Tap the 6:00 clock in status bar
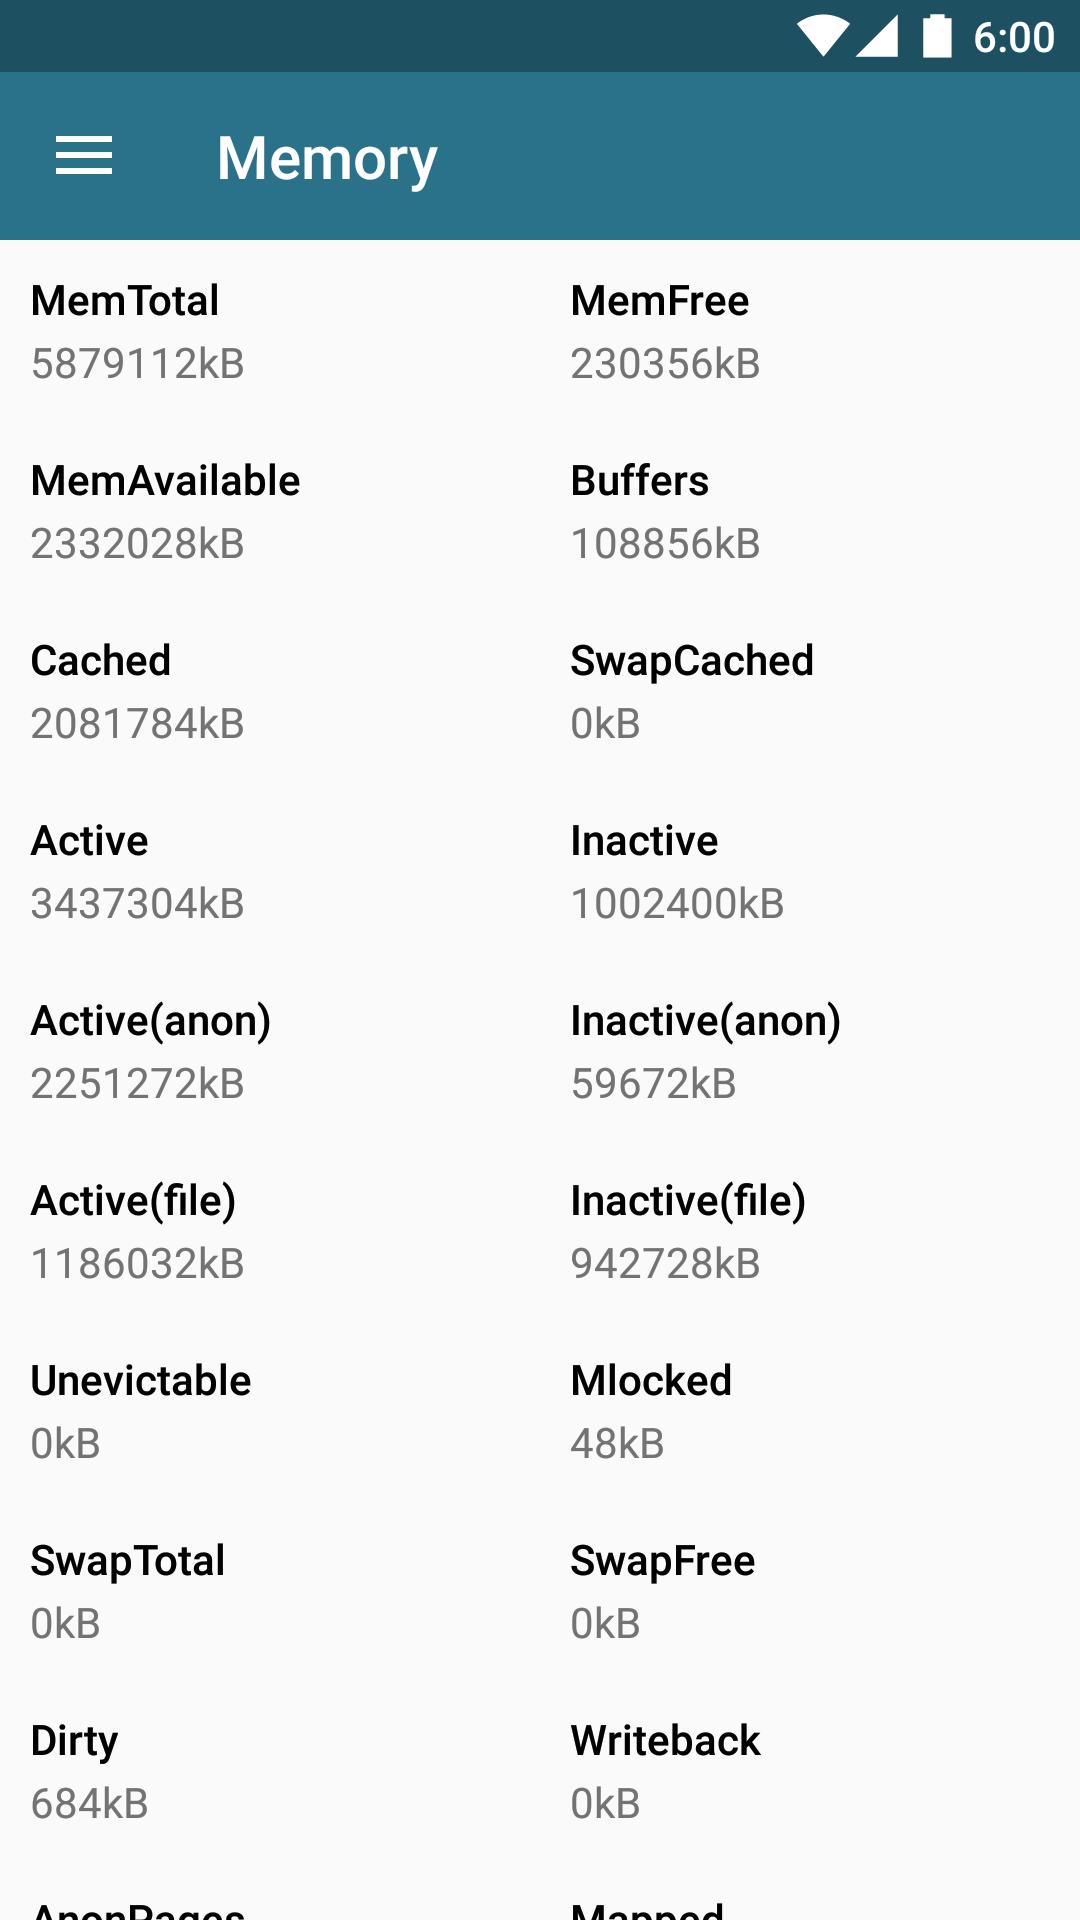Image resolution: width=1080 pixels, height=1920 pixels. point(1013,38)
